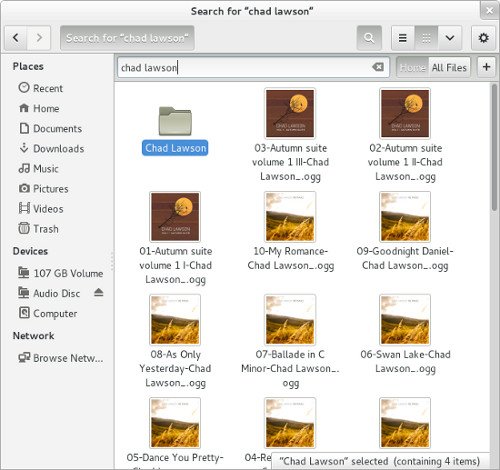Click the Home house icon
The image size is (500, 470).
pos(24,108)
